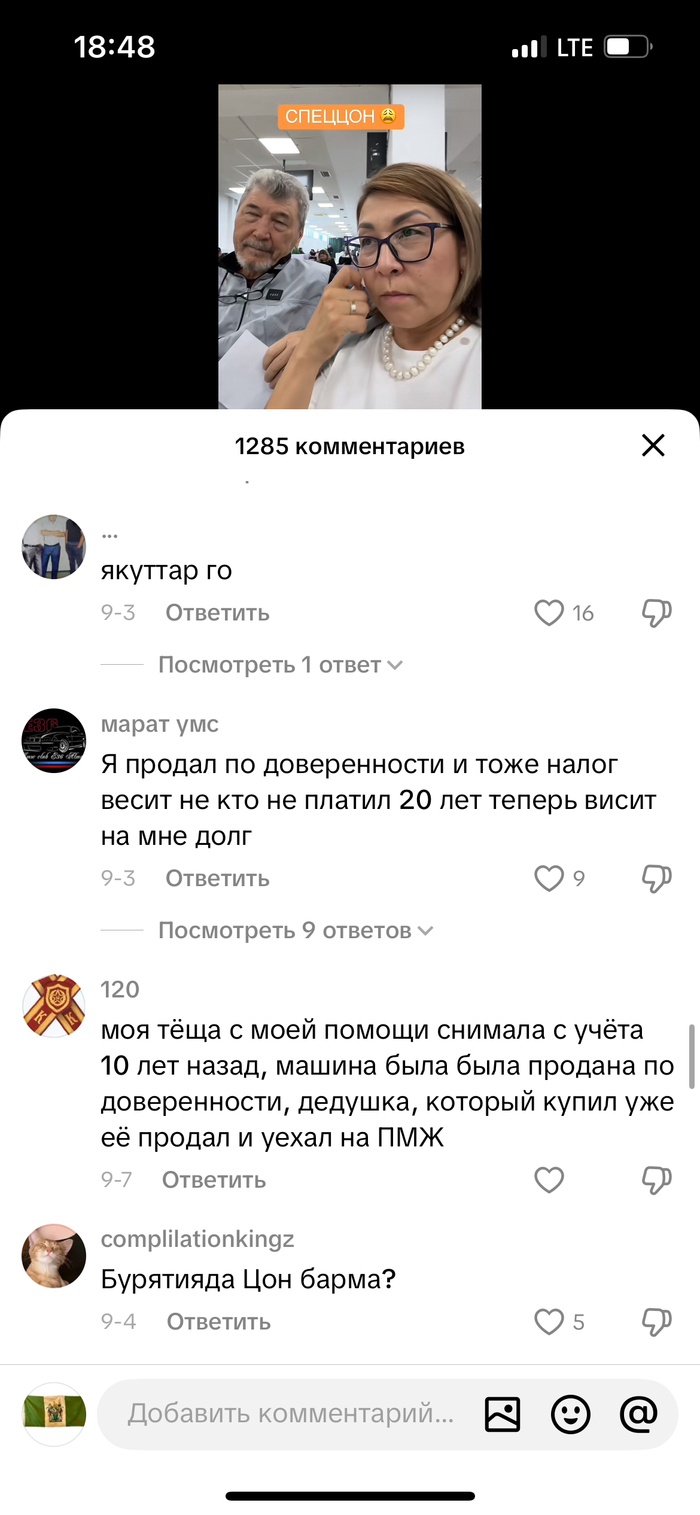Tap the video preview above comments
The height and width of the screenshot is (1515, 700).
coord(350,247)
